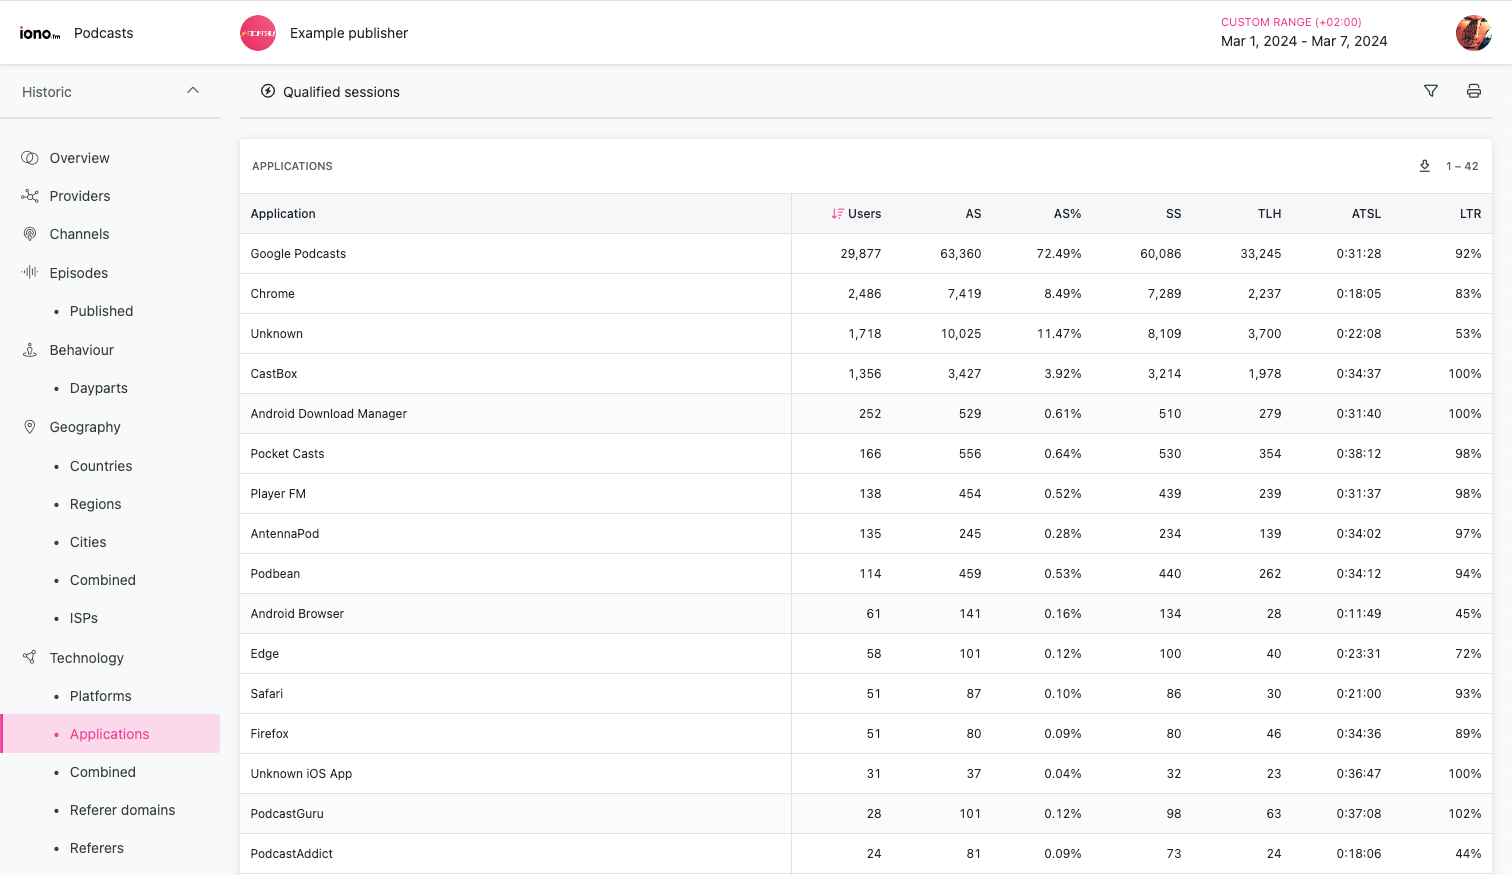Collapse the Historic section chevron
This screenshot has width=1512, height=875.
(193, 91)
